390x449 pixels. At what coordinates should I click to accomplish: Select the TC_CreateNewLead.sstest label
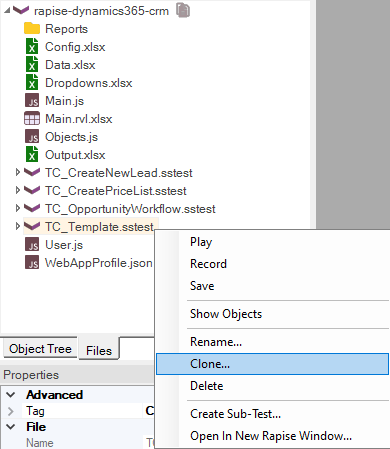[119, 173]
